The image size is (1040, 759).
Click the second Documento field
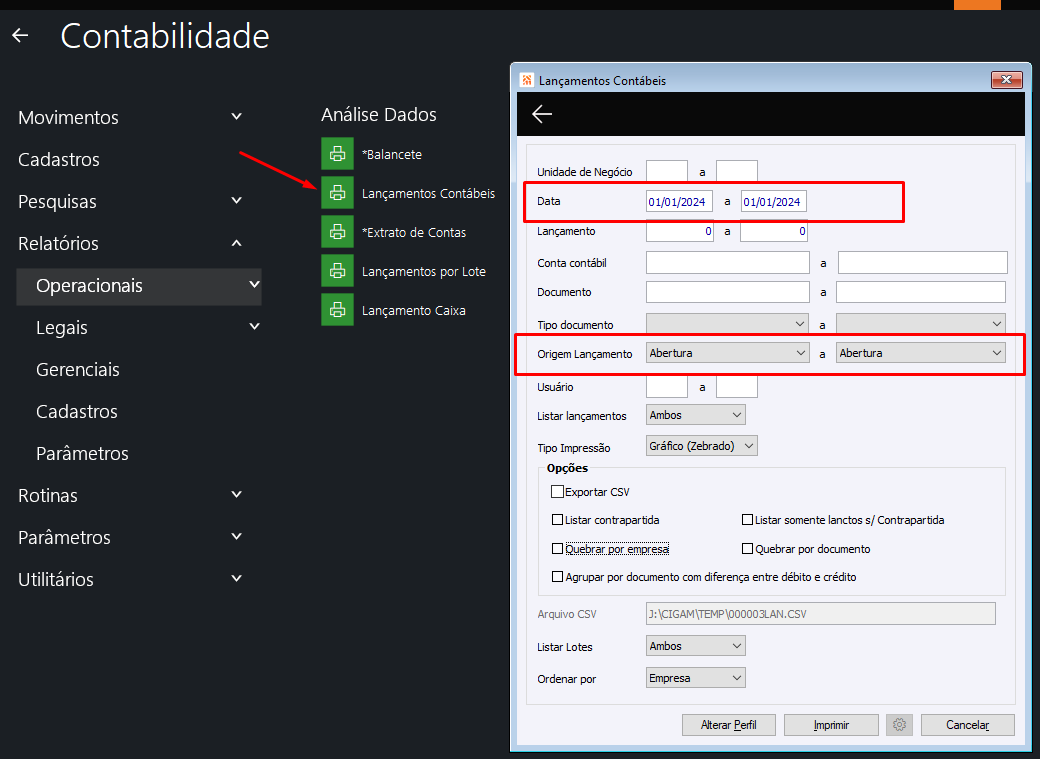coord(921,292)
